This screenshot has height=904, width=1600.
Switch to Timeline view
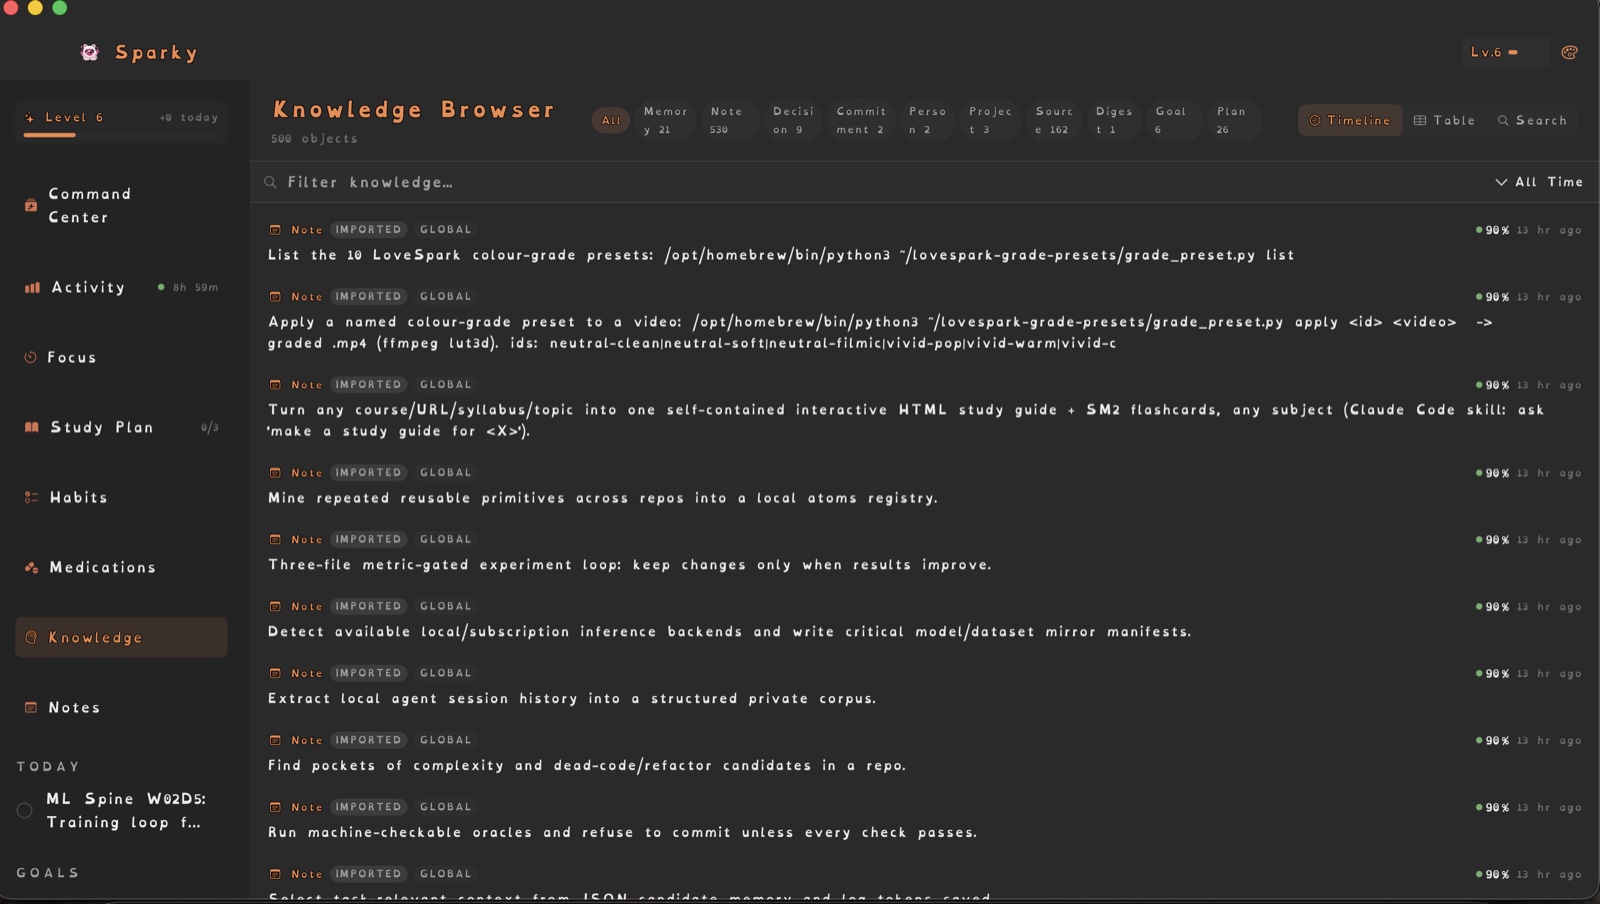click(1350, 120)
